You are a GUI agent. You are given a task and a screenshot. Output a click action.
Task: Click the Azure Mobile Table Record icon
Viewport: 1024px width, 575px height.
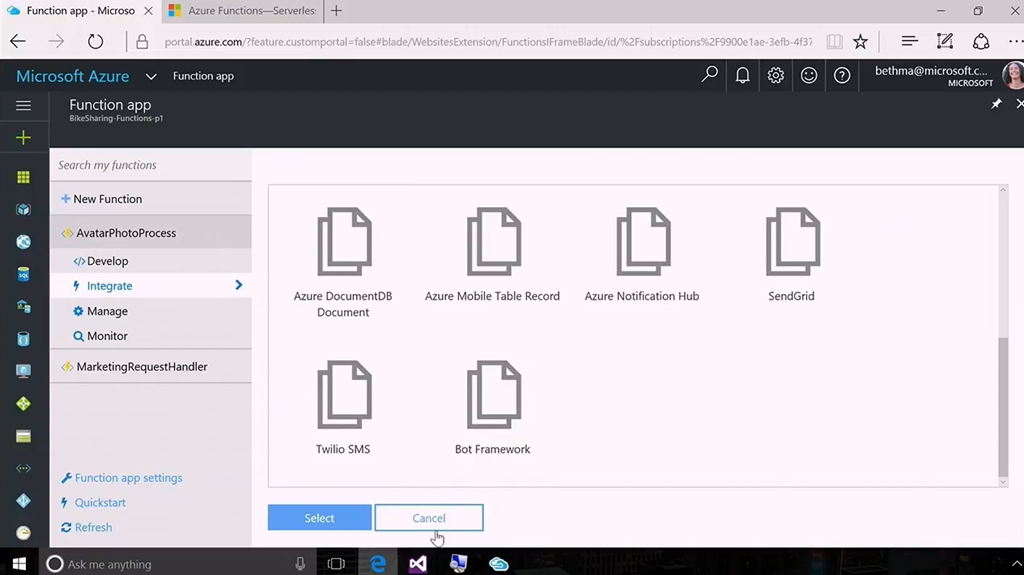click(x=493, y=243)
